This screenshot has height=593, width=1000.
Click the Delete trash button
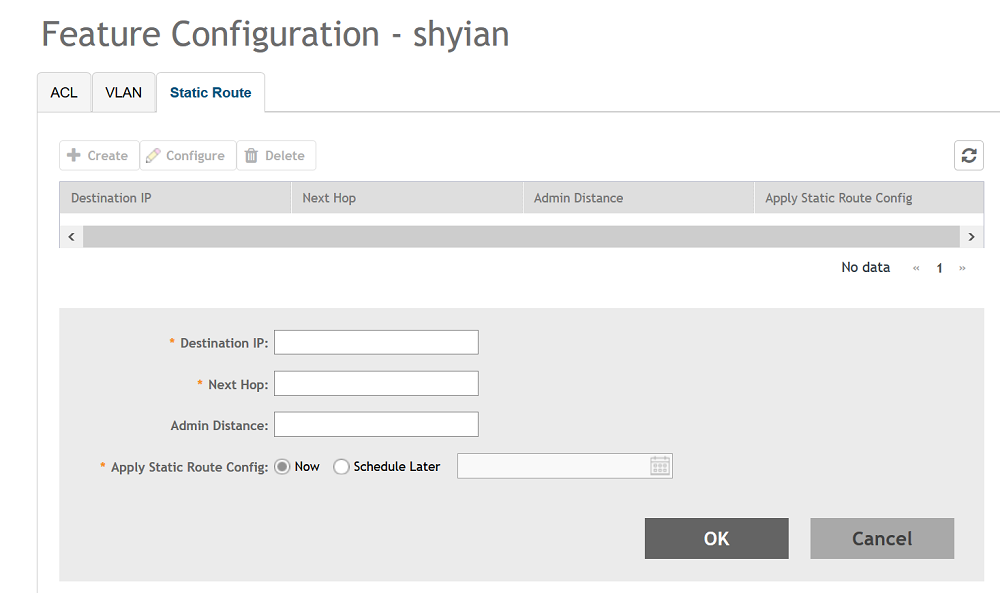coord(275,156)
